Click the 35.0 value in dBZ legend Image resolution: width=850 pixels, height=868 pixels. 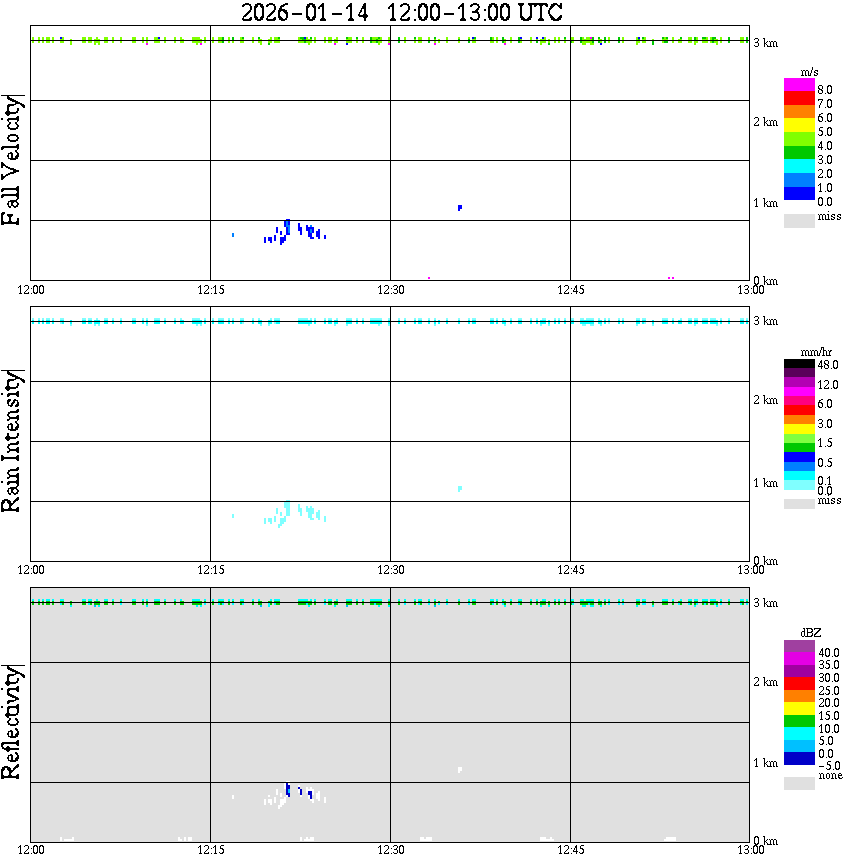click(829, 664)
